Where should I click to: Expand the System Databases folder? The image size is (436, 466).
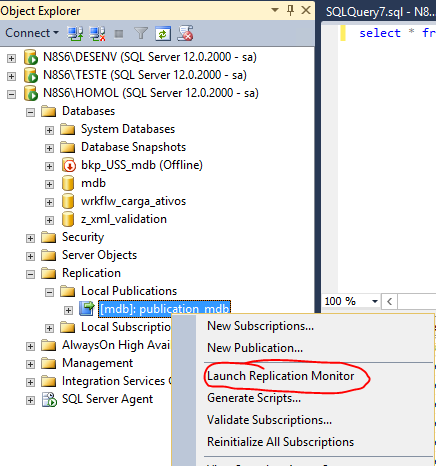(x=49, y=130)
